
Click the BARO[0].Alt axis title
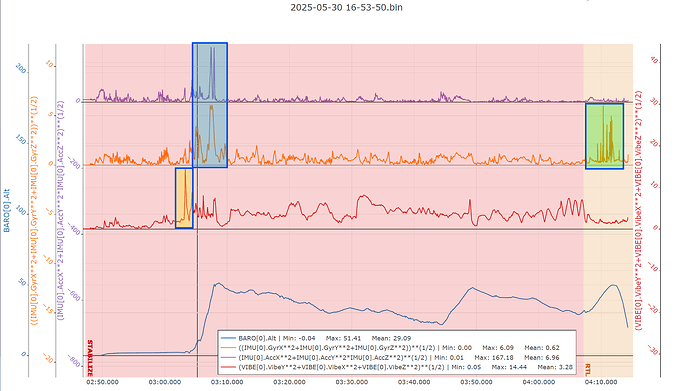pos(7,211)
